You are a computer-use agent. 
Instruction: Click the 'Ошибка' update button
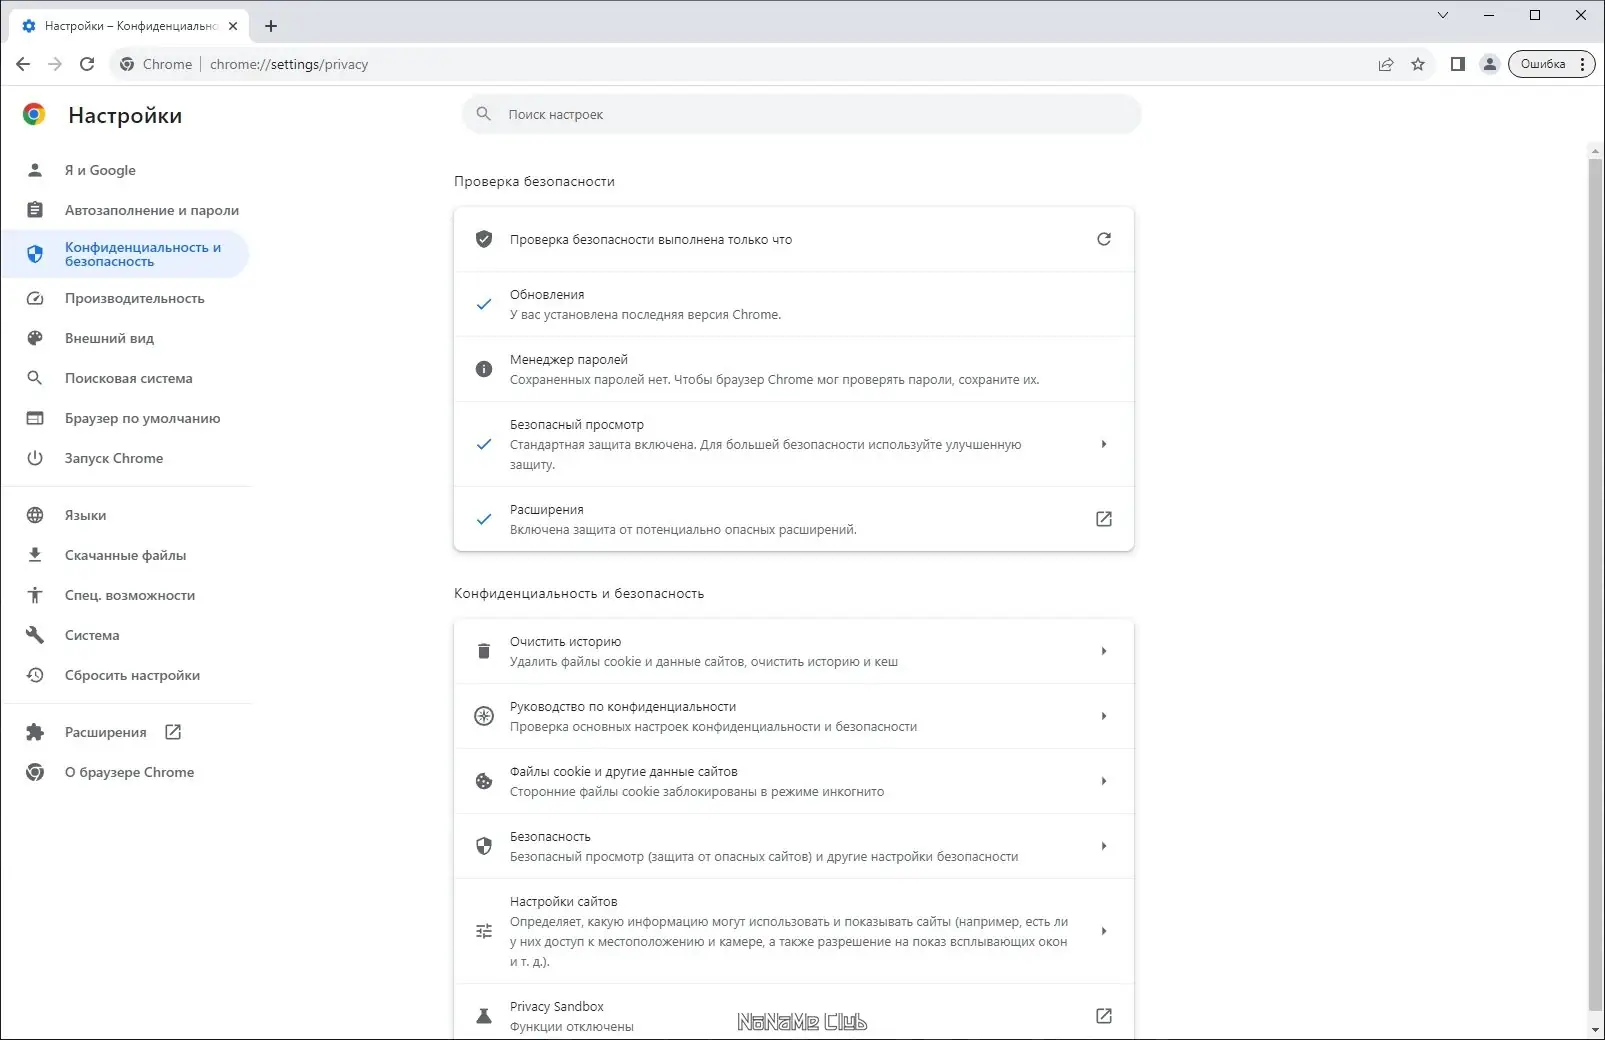pyautogui.click(x=1543, y=64)
